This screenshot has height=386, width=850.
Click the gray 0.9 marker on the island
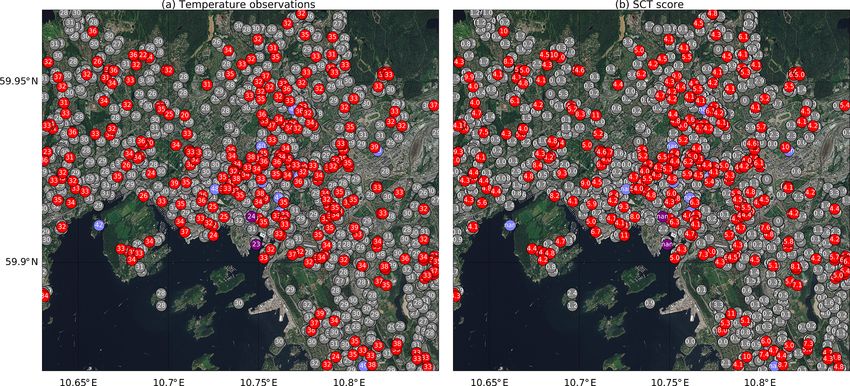coord(649,303)
